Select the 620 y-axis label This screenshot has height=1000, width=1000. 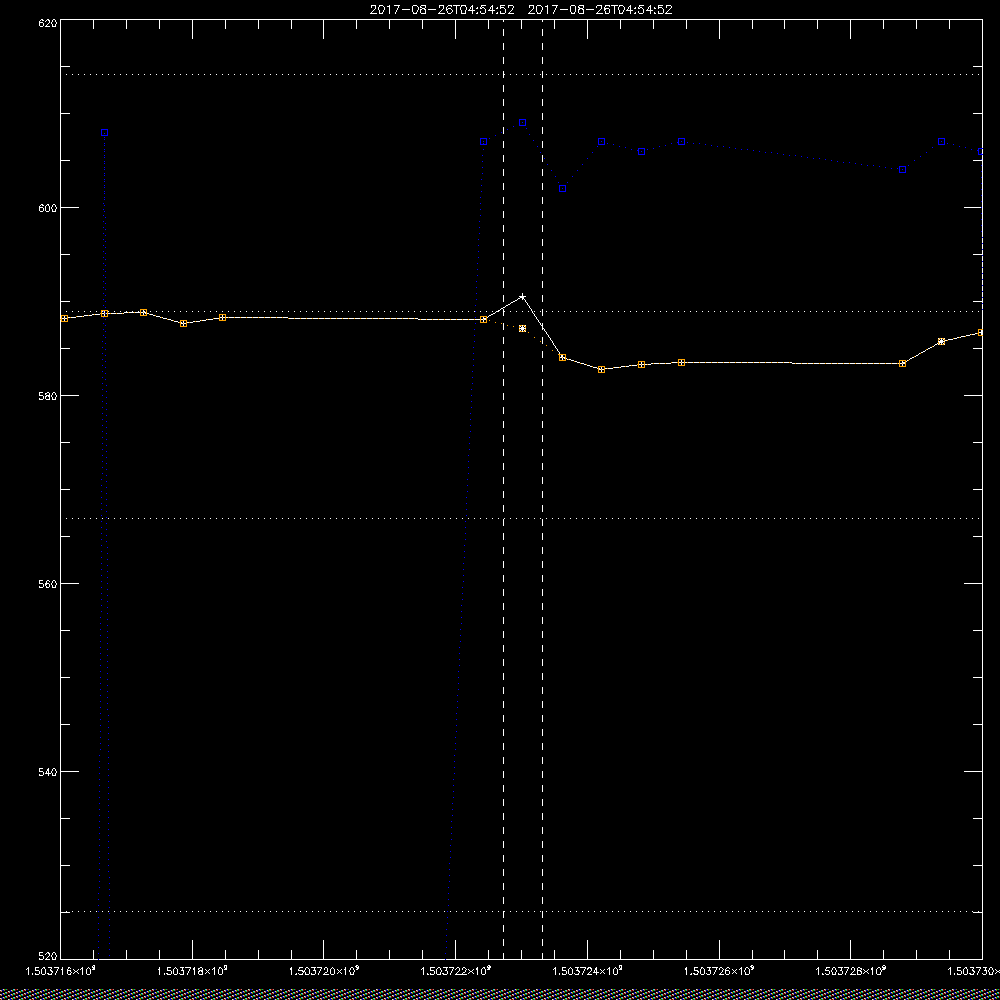[x=48, y=22]
